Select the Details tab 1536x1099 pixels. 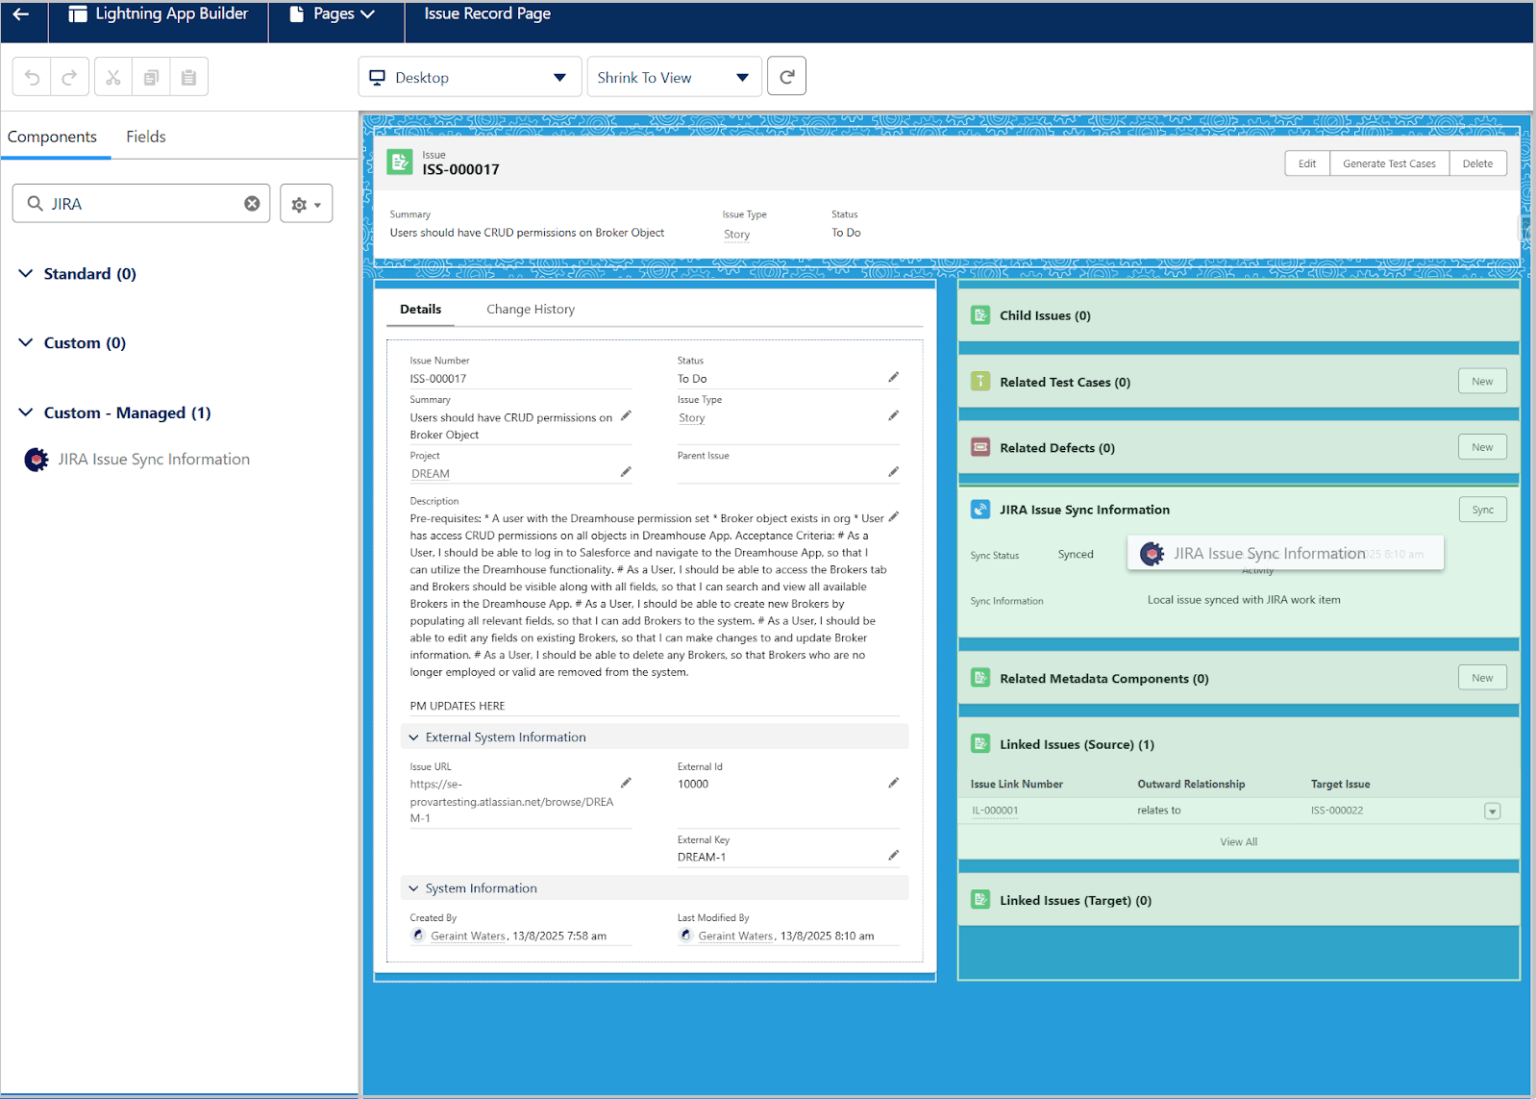[x=421, y=309]
